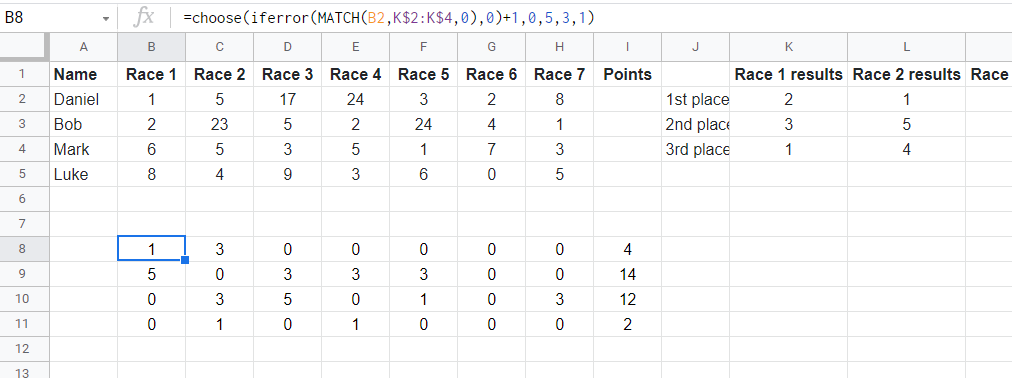Viewport: 1012px width, 378px height.
Task: Click the 'Race 2' header cell
Action: pos(219,74)
